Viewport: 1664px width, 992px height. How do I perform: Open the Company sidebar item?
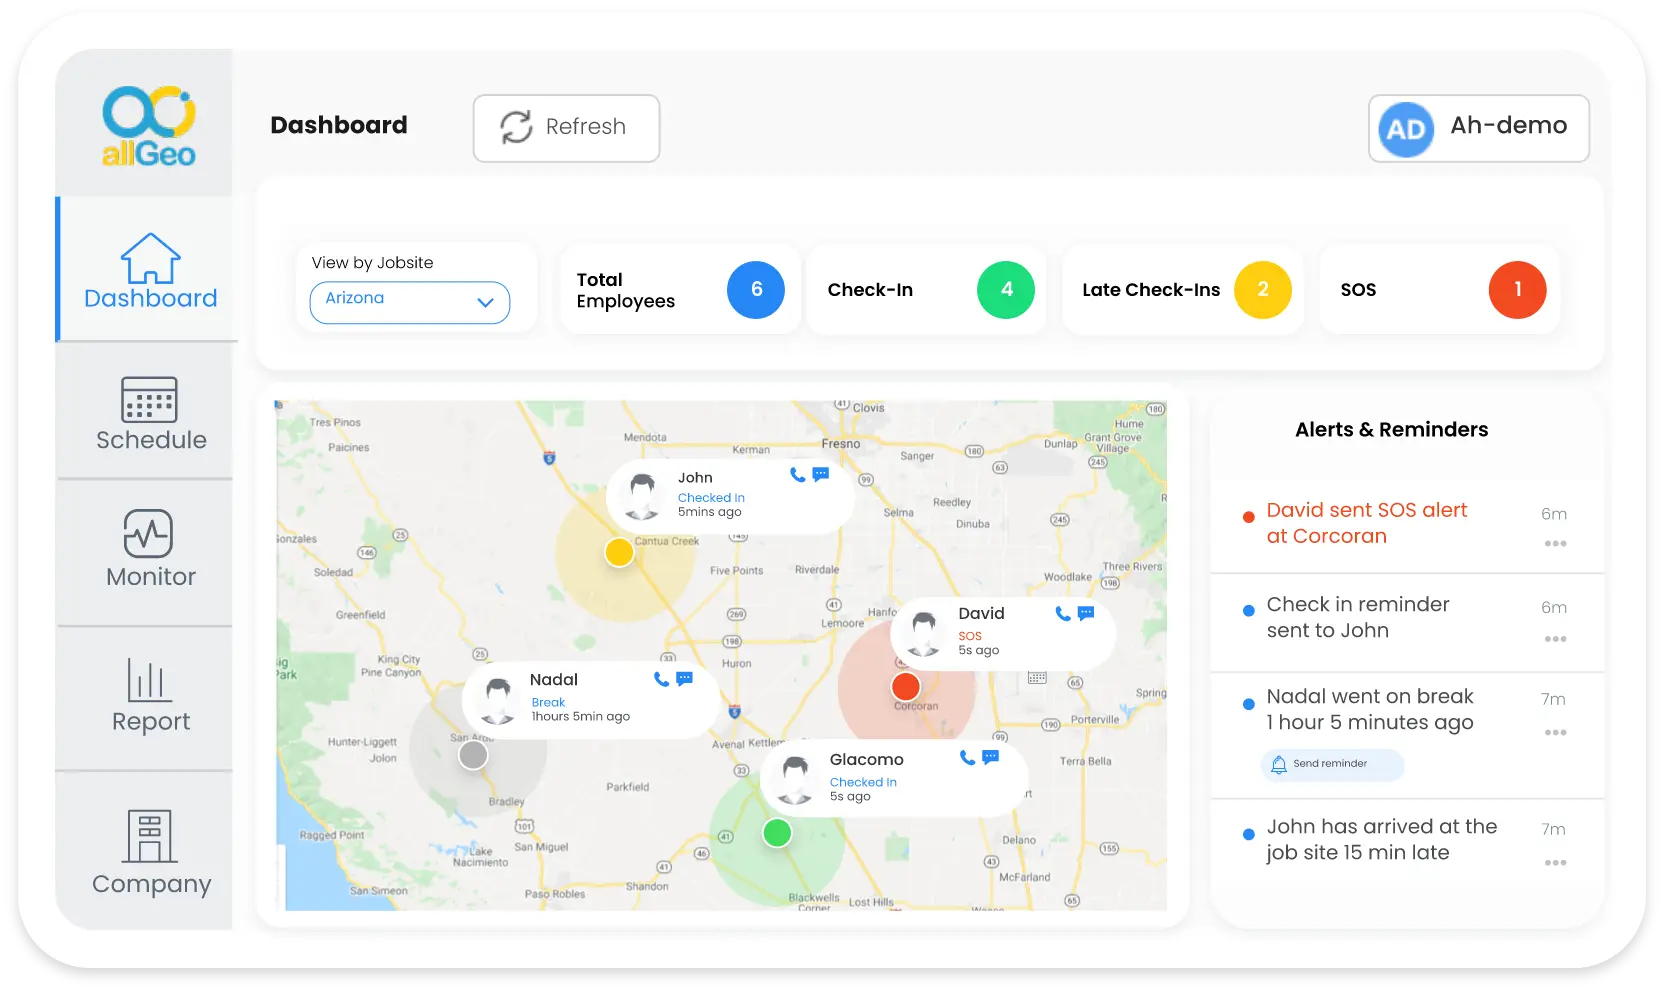pos(151,853)
